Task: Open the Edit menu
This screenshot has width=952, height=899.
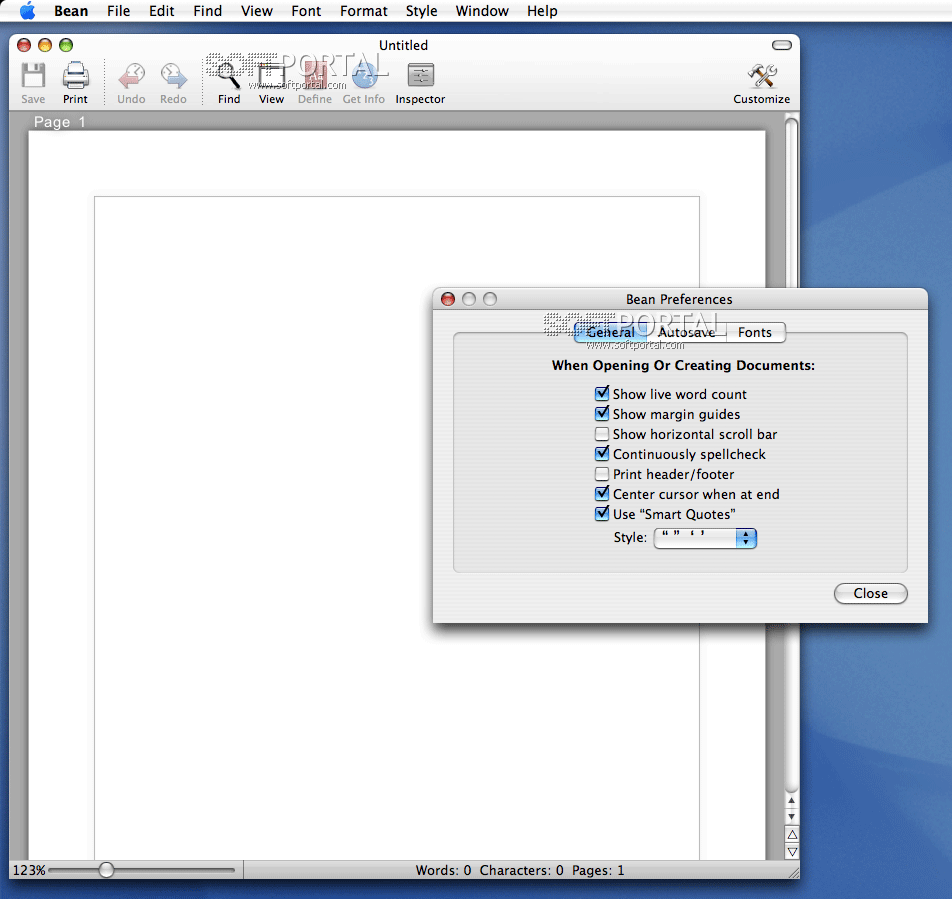Action: click(x=162, y=11)
